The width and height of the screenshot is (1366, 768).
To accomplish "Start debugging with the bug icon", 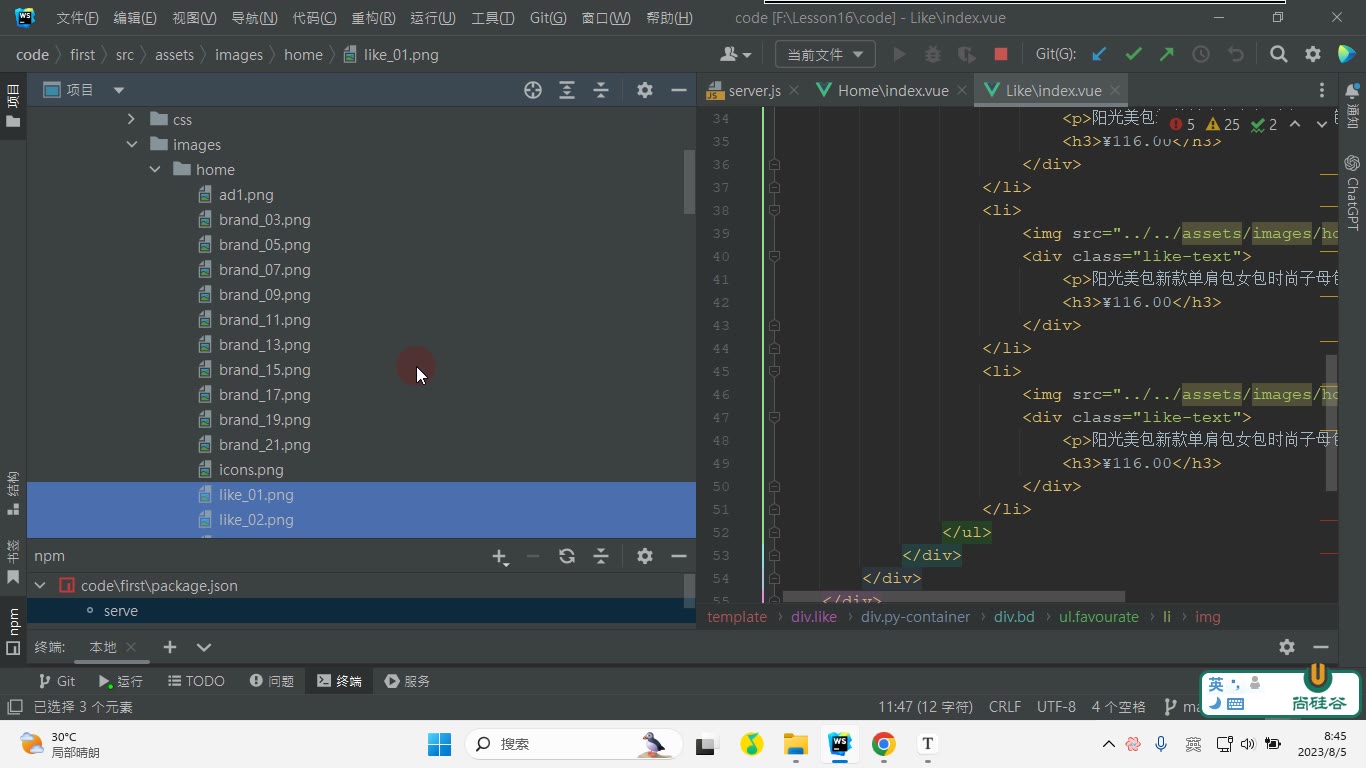I will point(933,55).
